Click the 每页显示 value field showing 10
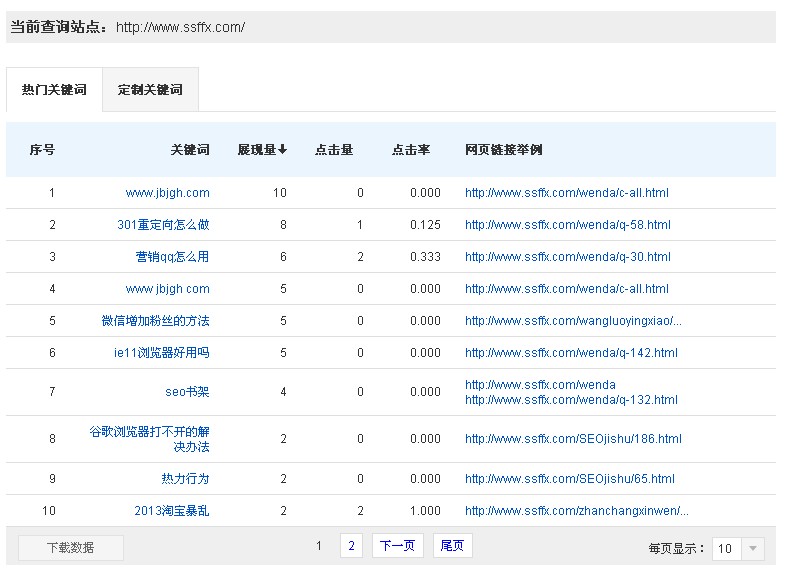Screen dimensions: 797x584 [x=727, y=548]
